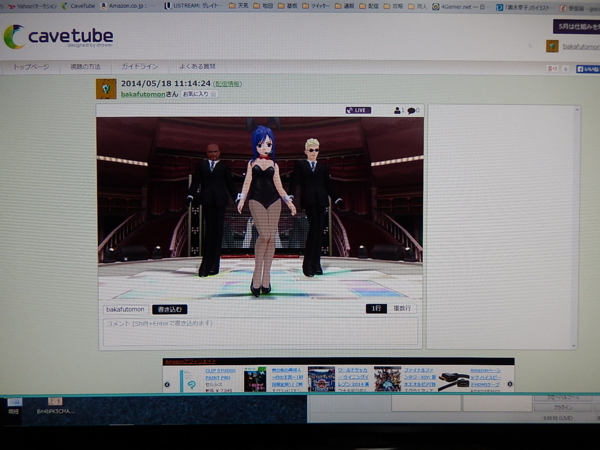Click the CLIP STUDIO product thumbnail
The image size is (600, 450).
pyautogui.click(x=190, y=380)
